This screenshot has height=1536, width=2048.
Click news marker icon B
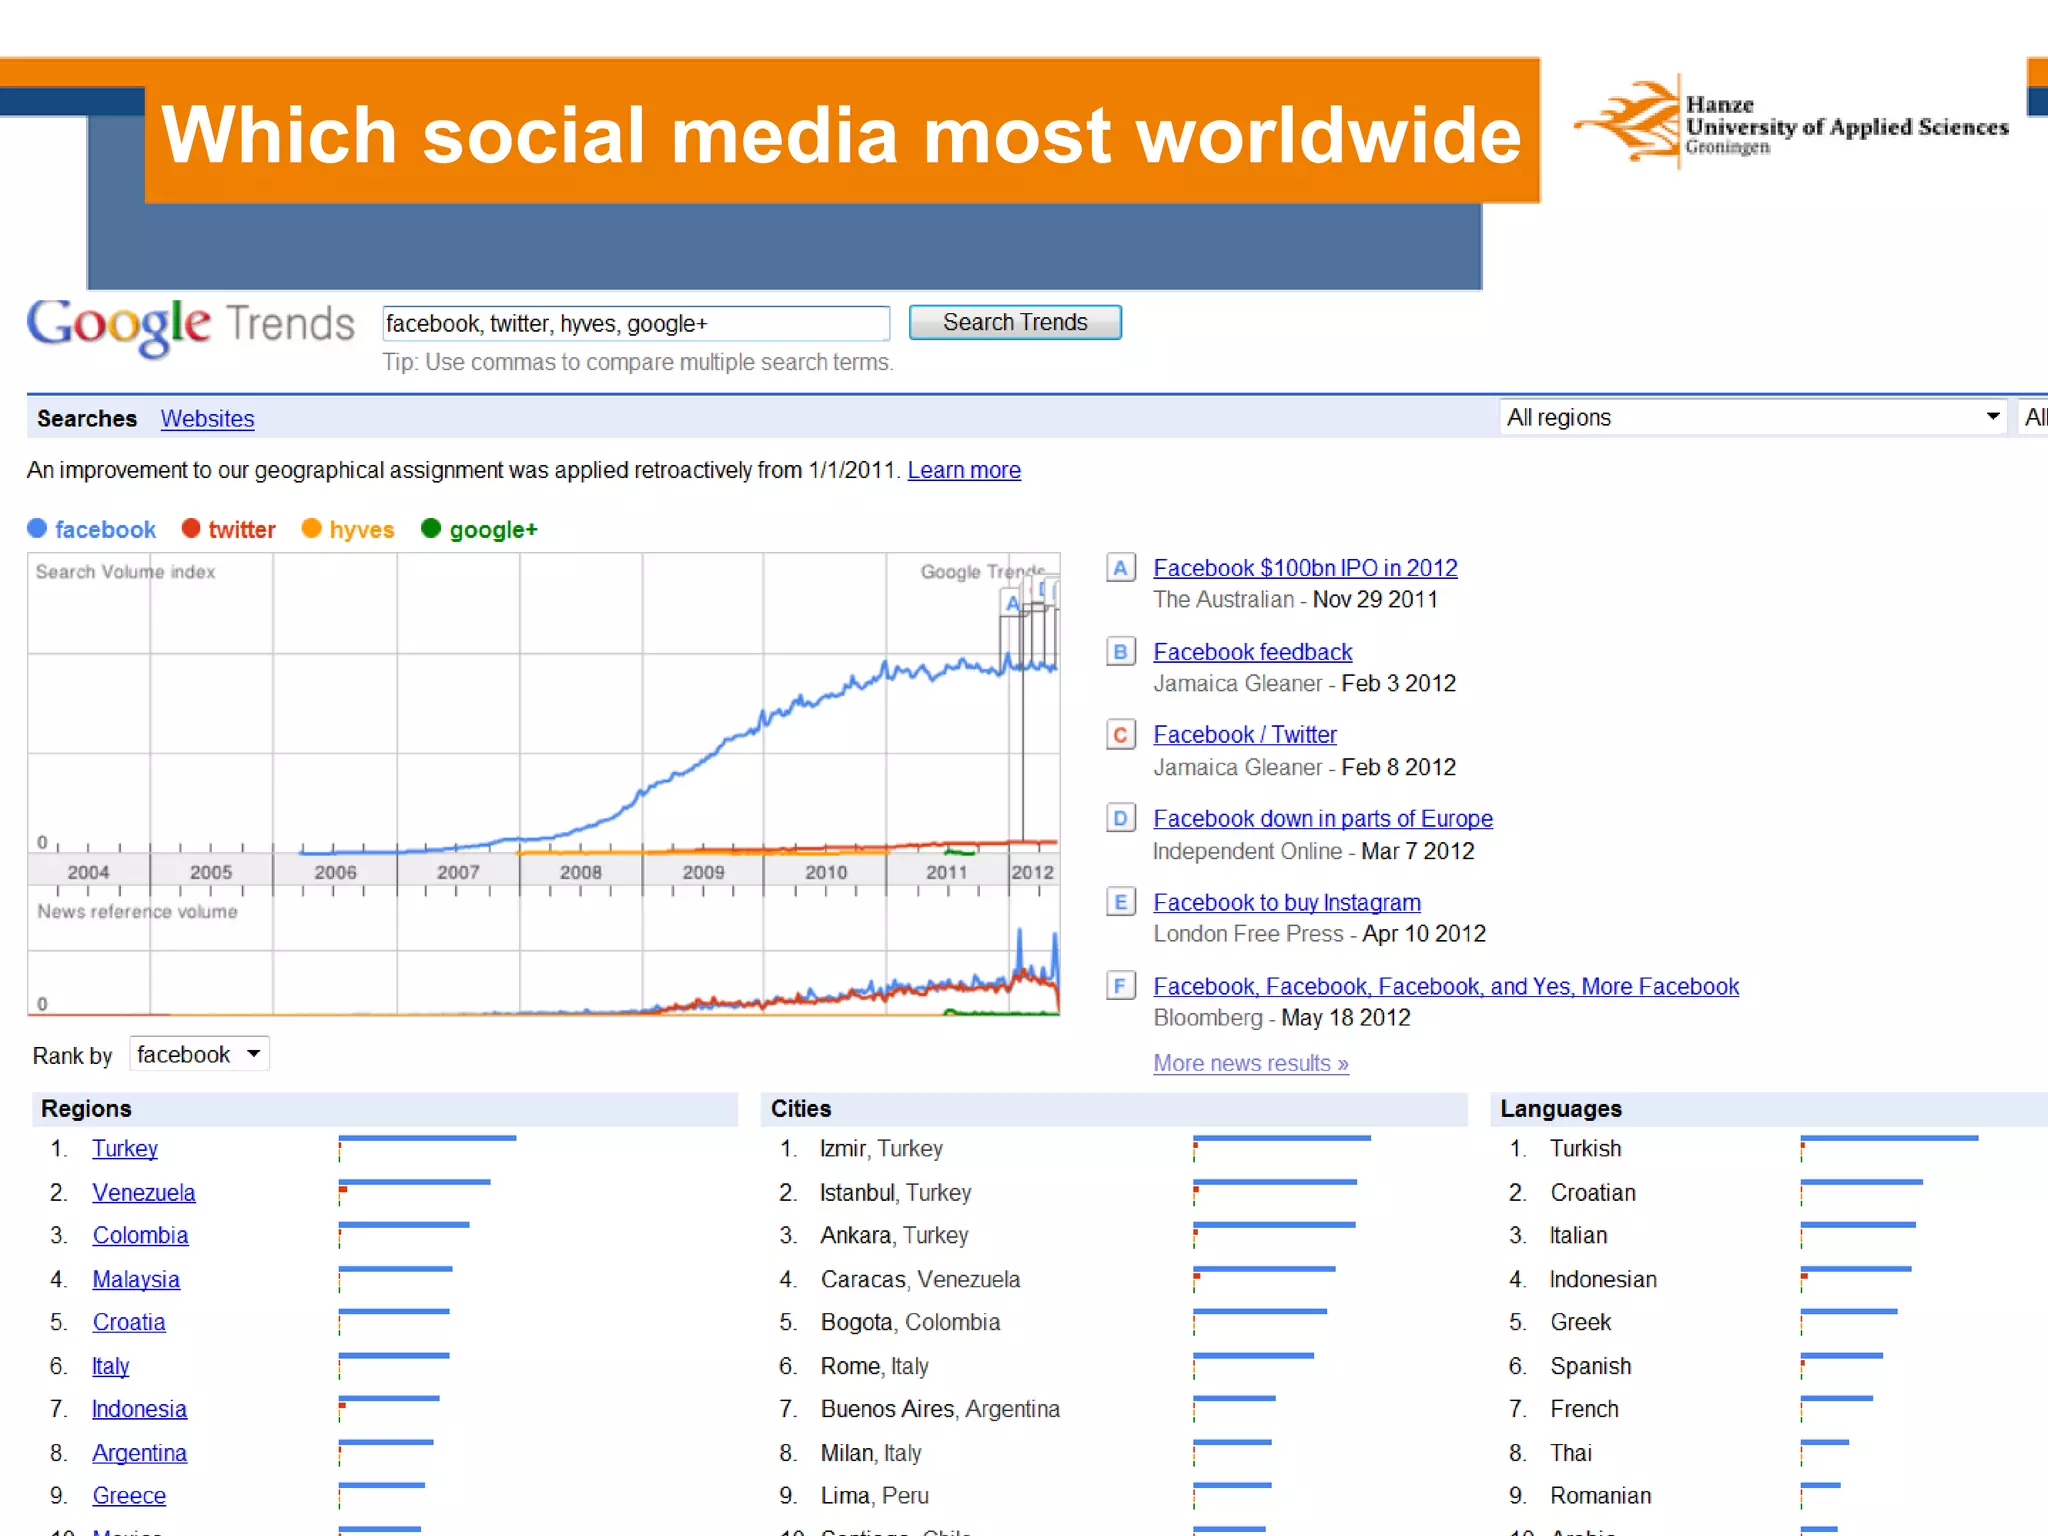(1120, 652)
